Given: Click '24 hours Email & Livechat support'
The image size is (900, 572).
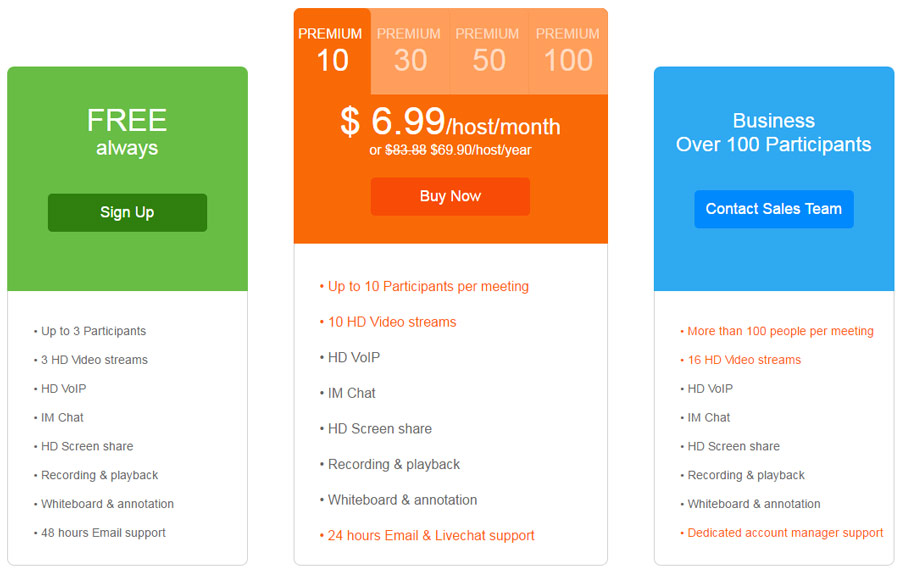Looking at the screenshot, I should tap(427, 535).
